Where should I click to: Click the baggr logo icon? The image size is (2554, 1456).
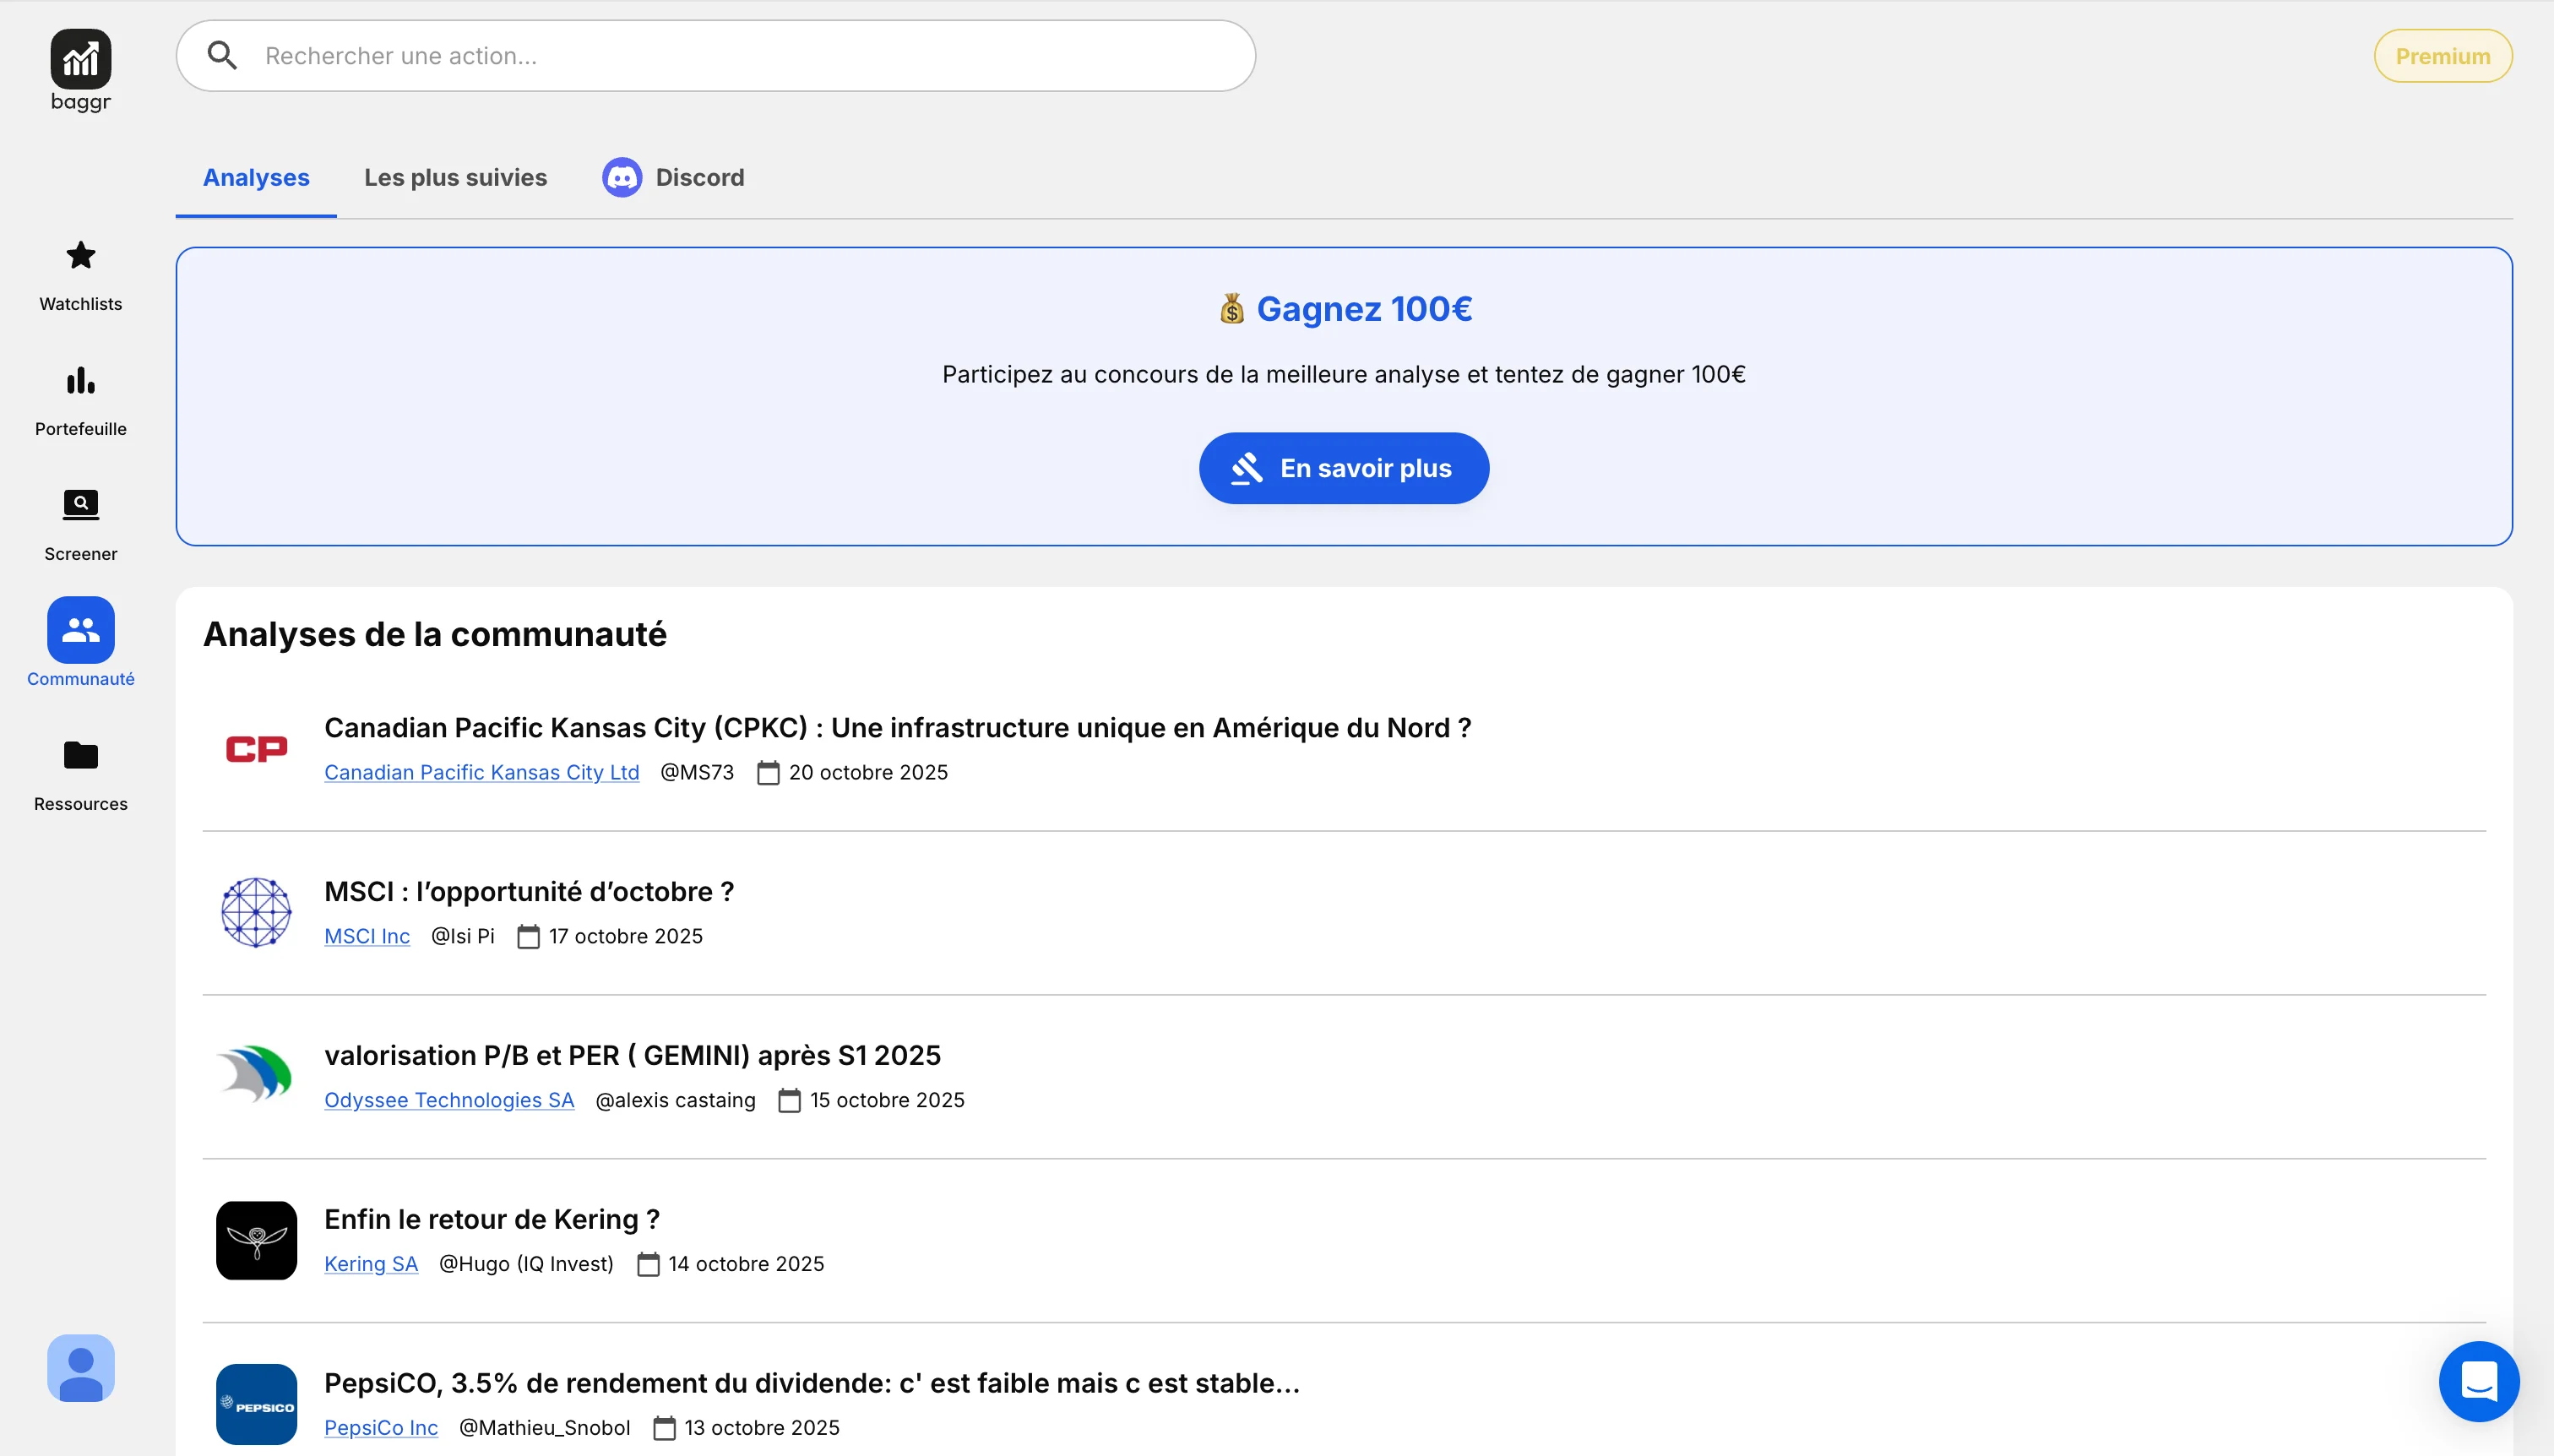point(80,59)
